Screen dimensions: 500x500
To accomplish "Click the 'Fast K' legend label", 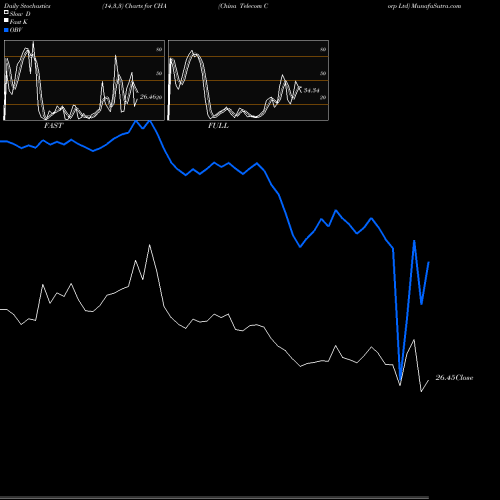I will (19, 22).
